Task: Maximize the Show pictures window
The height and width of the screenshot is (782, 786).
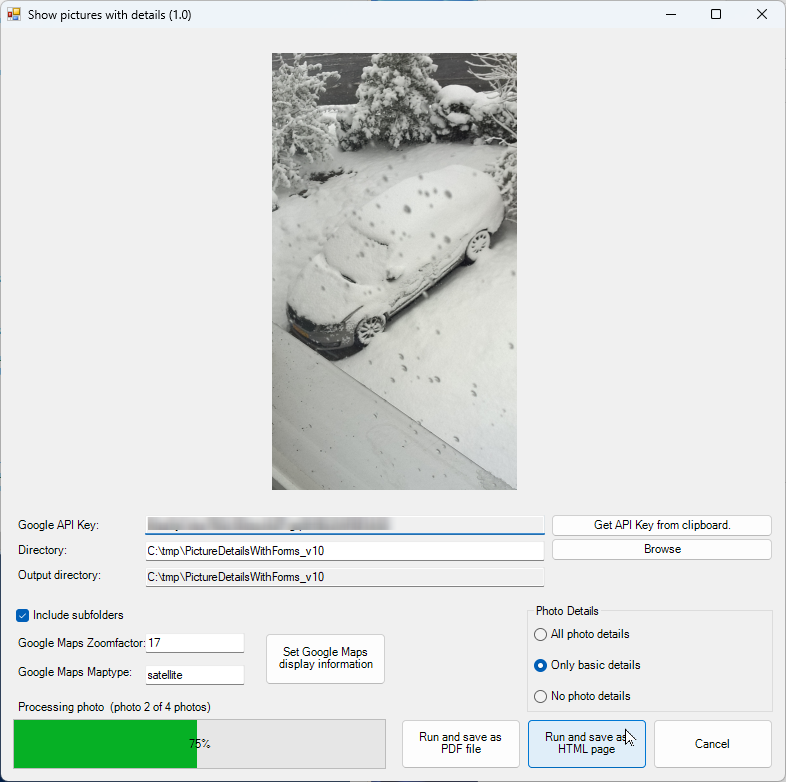Action: pyautogui.click(x=716, y=15)
